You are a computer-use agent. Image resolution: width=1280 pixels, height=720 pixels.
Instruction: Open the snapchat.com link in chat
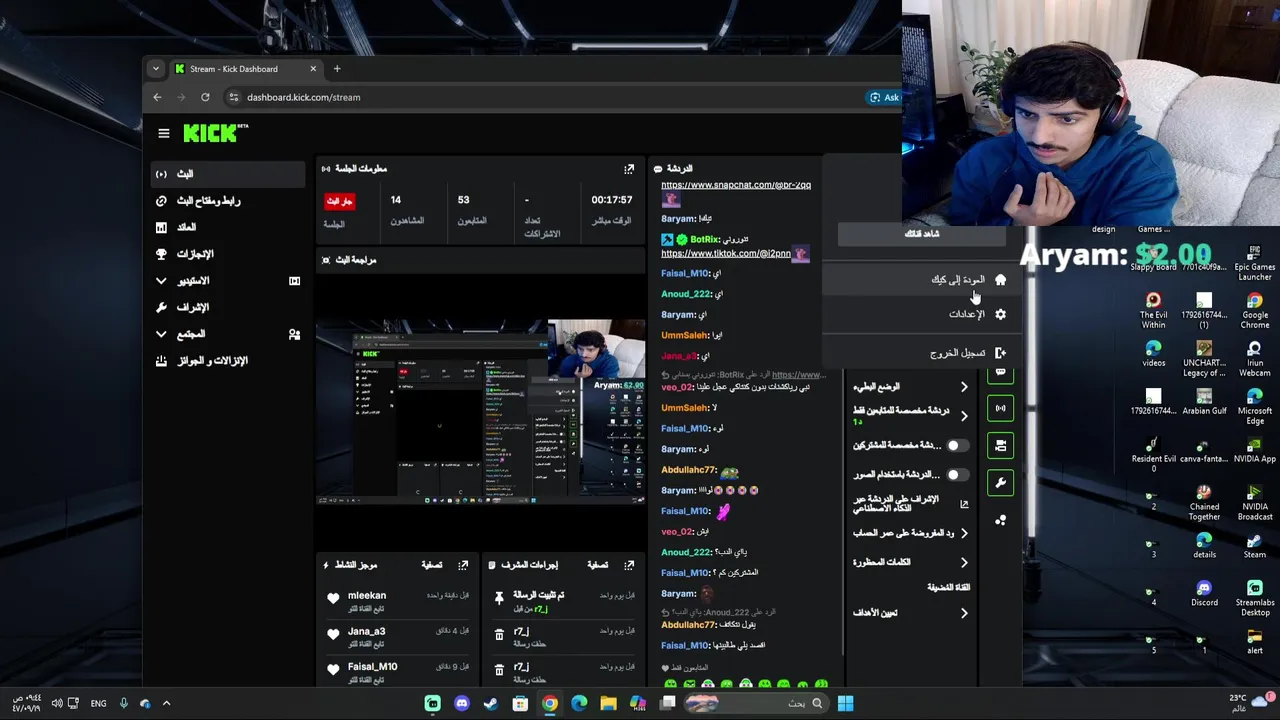736,185
